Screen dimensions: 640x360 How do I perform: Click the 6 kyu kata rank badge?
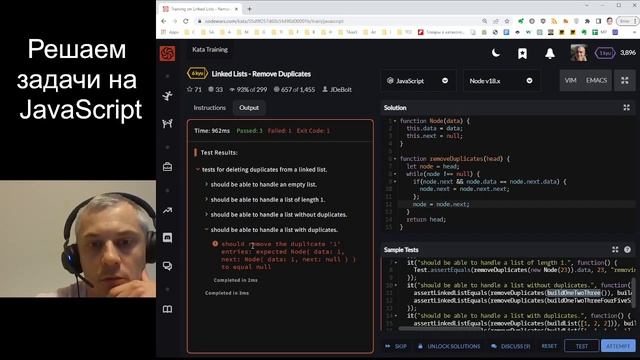(x=198, y=73)
